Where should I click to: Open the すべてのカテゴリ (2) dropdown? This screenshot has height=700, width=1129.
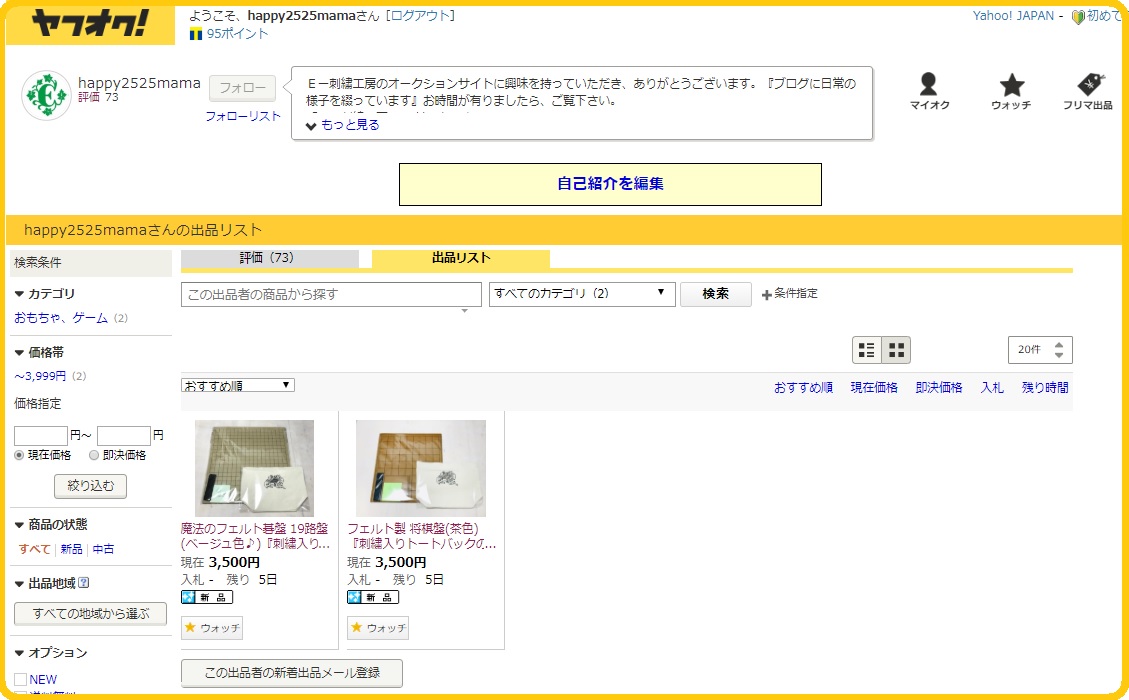582,294
